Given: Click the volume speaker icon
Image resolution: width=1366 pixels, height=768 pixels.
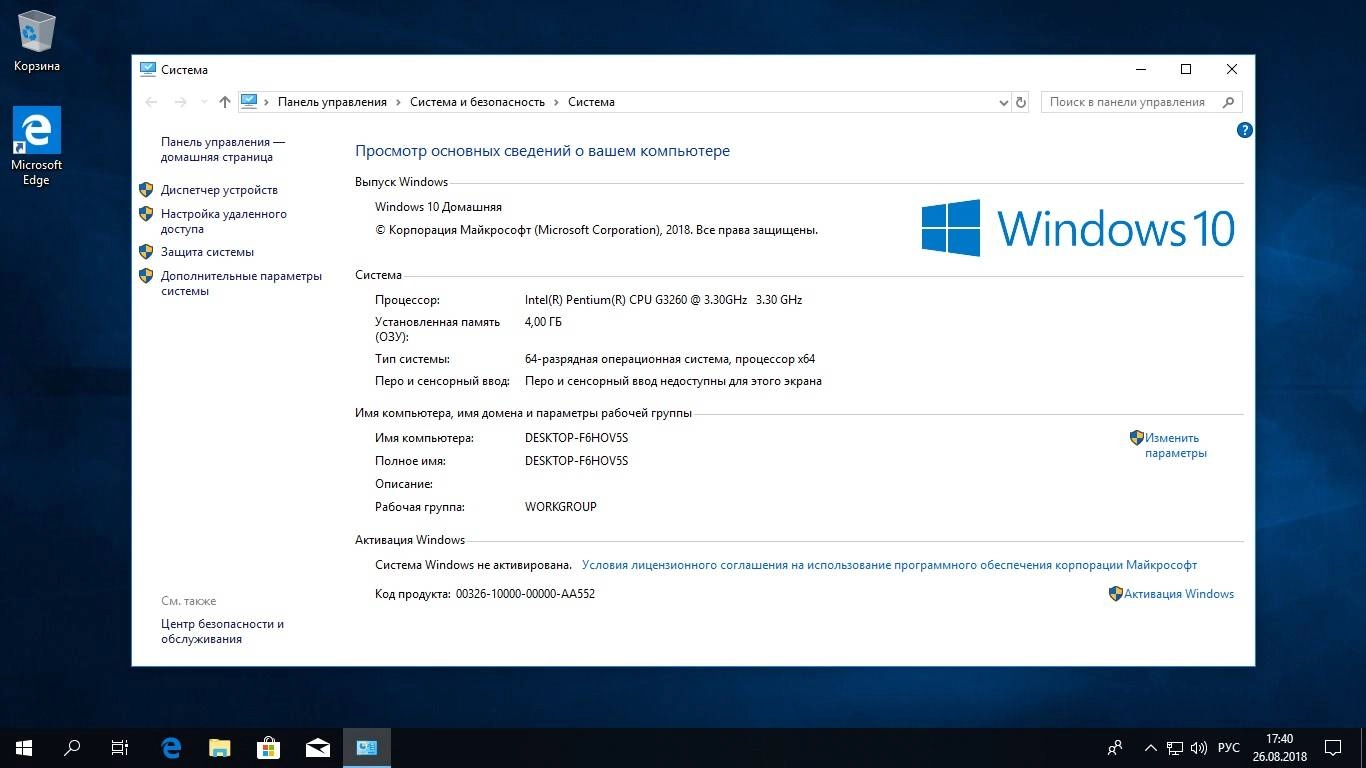Looking at the screenshot, I should tap(1199, 748).
